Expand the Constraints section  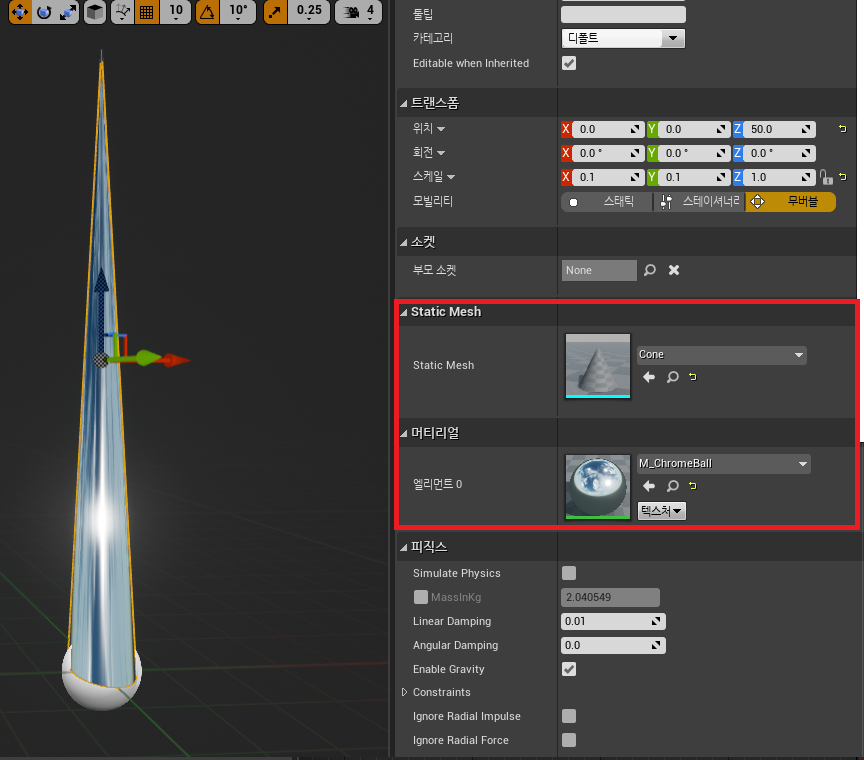404,692
